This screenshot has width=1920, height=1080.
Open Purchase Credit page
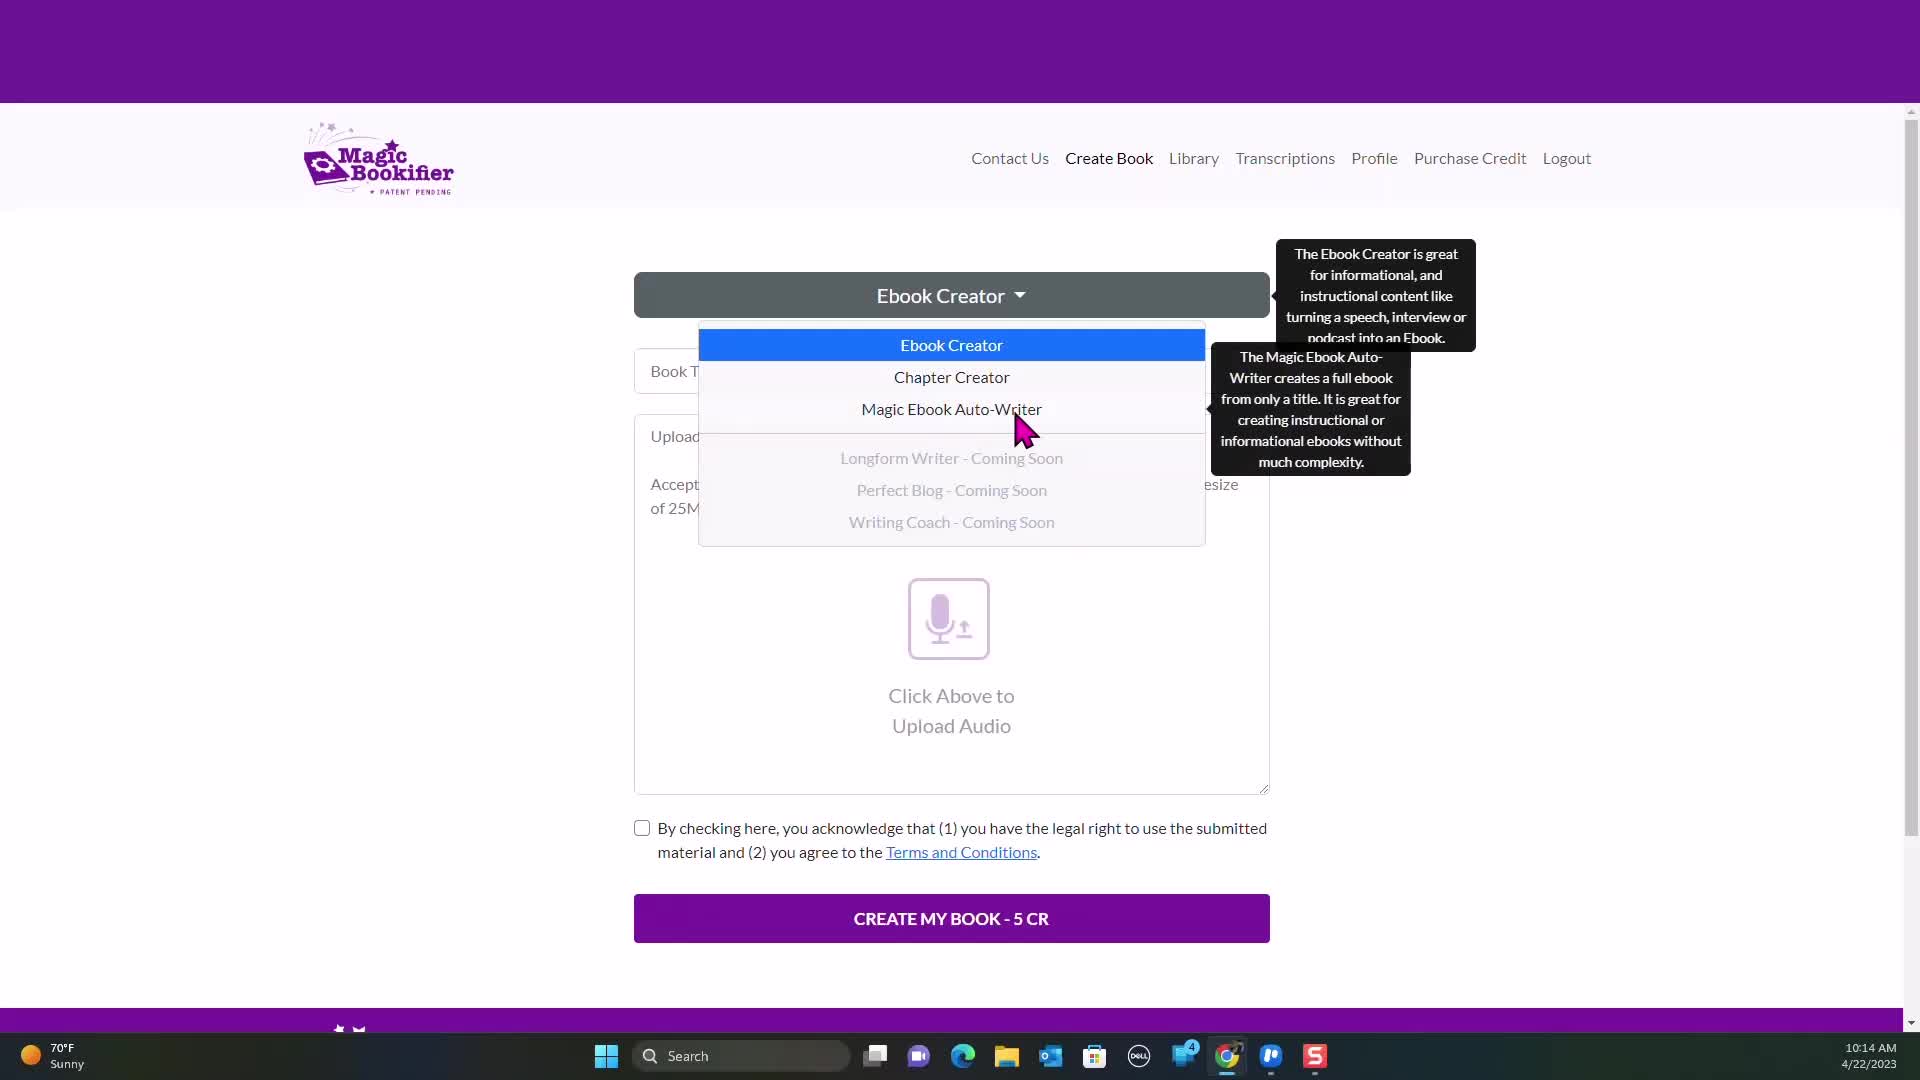[x=1470, y=158]
